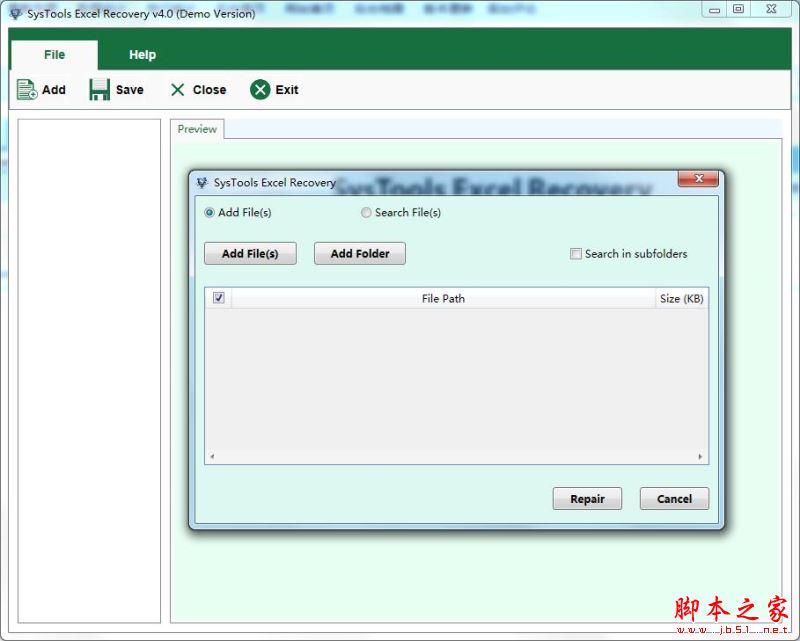Click the Add Folder button
This screenshot has width=800, height=641.
(359, 253)
